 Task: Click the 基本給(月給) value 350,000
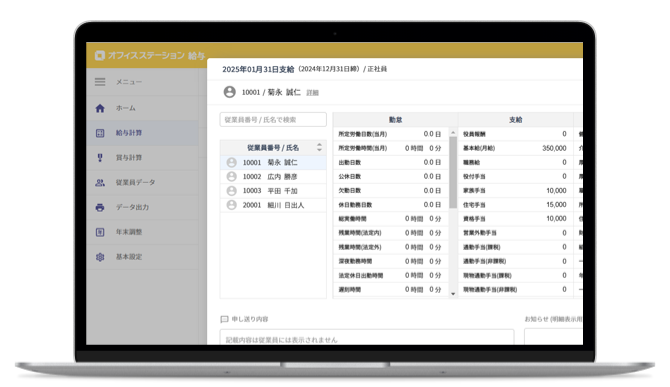click(554, 148)
